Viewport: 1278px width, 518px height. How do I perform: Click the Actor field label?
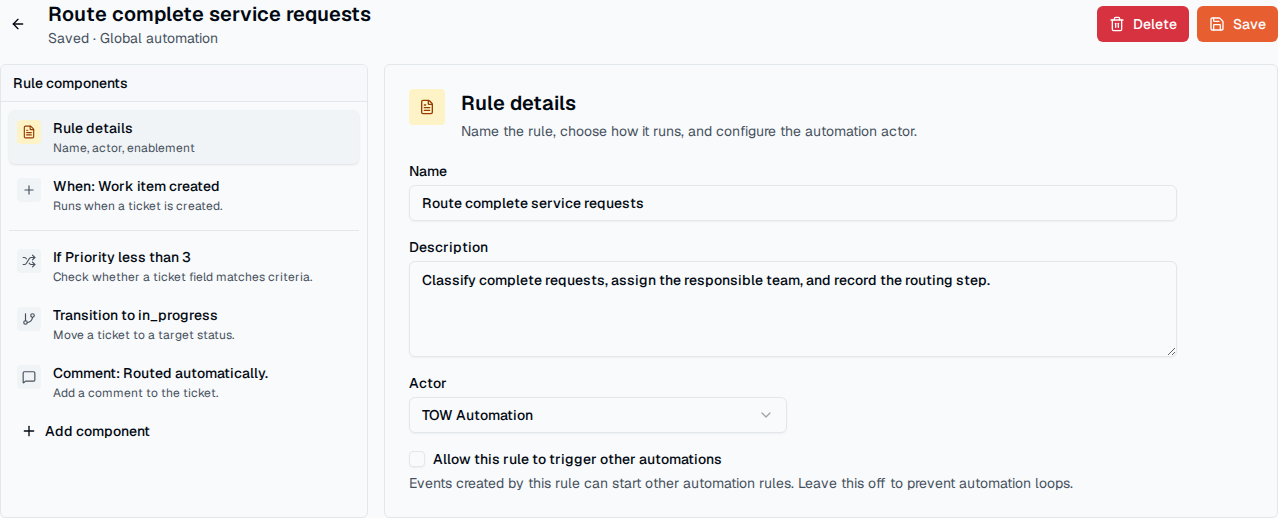[x=428, y=383]
